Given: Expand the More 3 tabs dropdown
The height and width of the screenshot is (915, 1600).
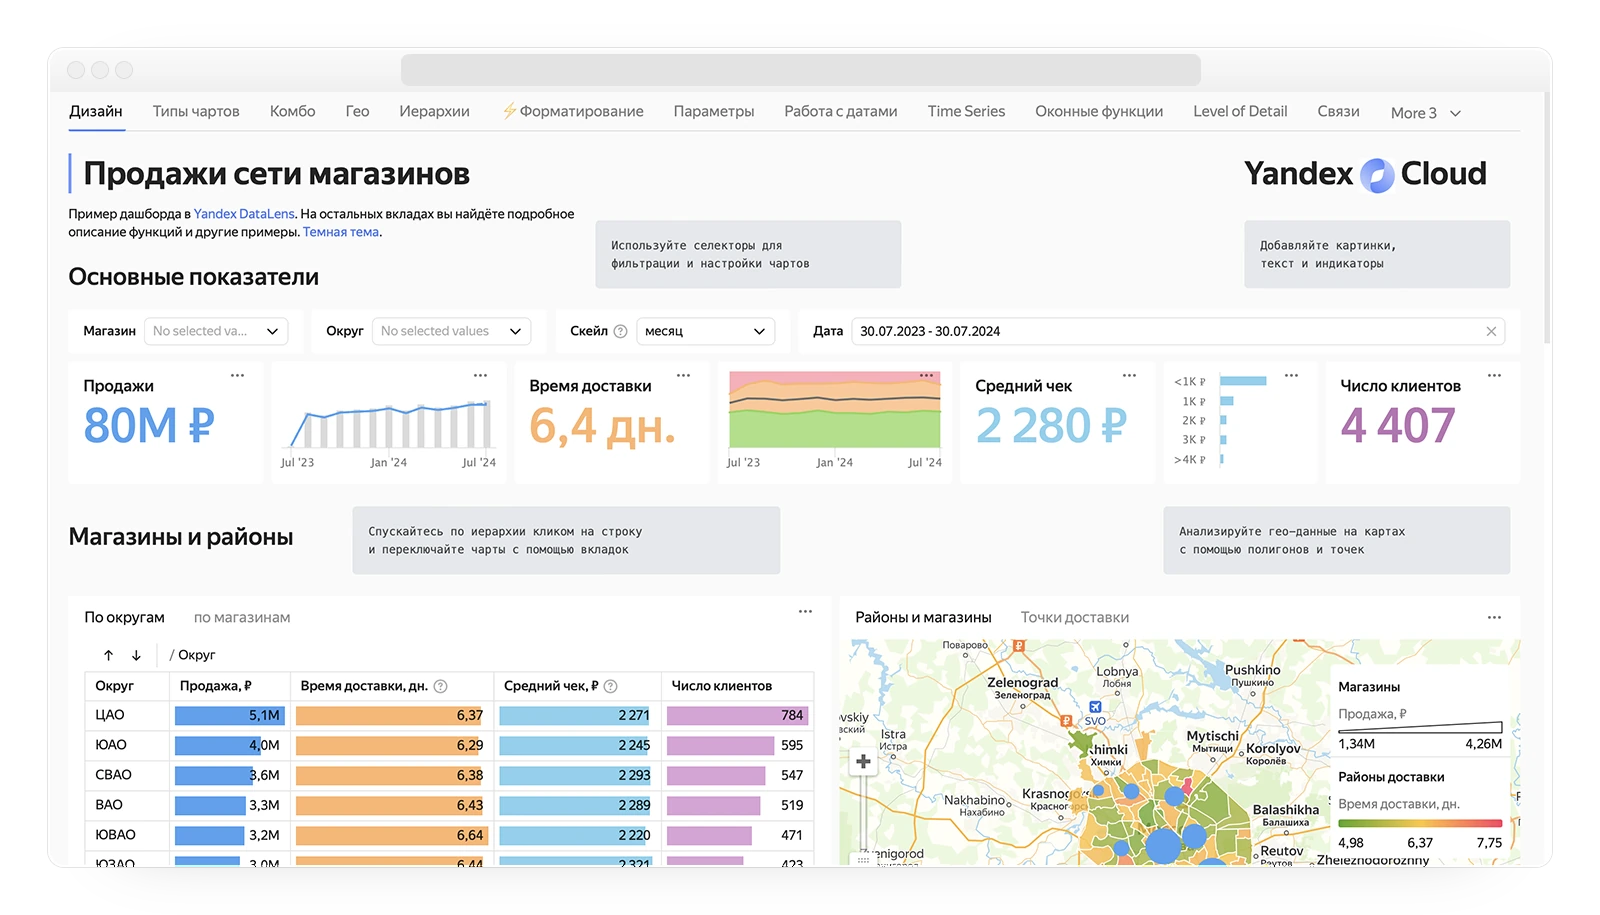Looking at the screenshot, I should coord(1425,113).
